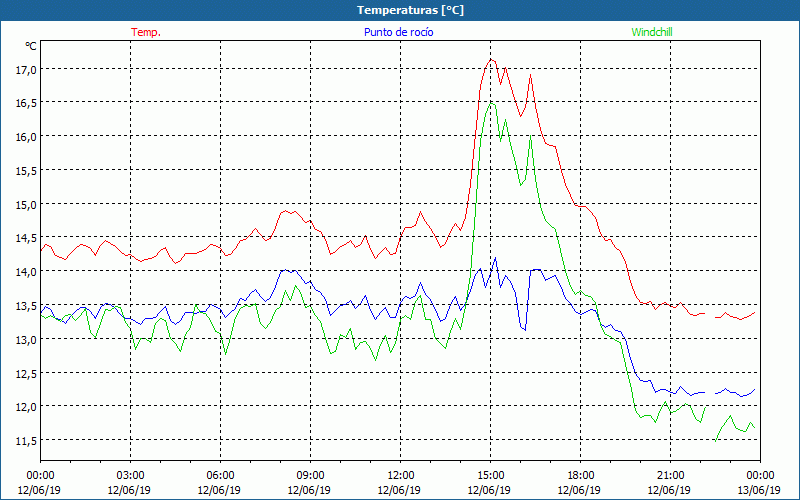Viewport: 800px width, 500px height.
Task: Select the blue 'Punto de rocío' legend label
Action: click(398, 32)
